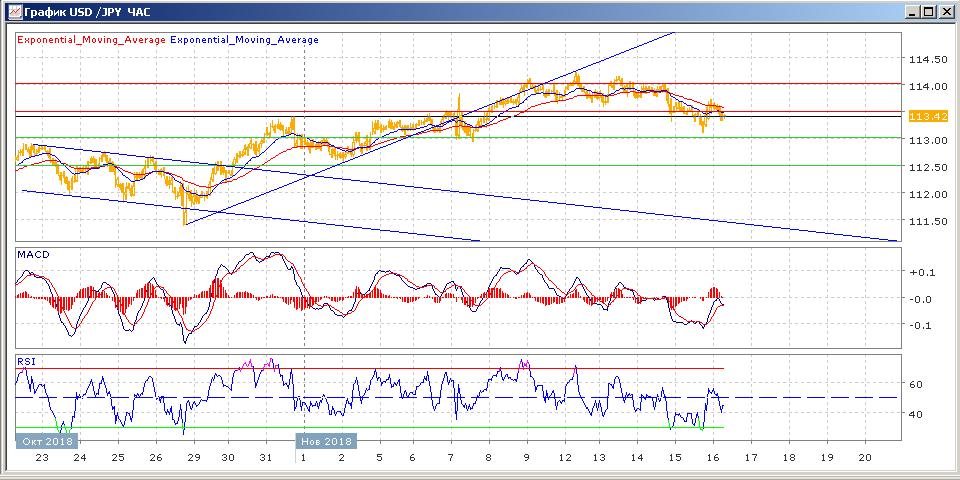Image resolution: width=960 pixels, height=480 pixels.
Task: Click date label 6 on time axis
Action: [x=413, y=458]
